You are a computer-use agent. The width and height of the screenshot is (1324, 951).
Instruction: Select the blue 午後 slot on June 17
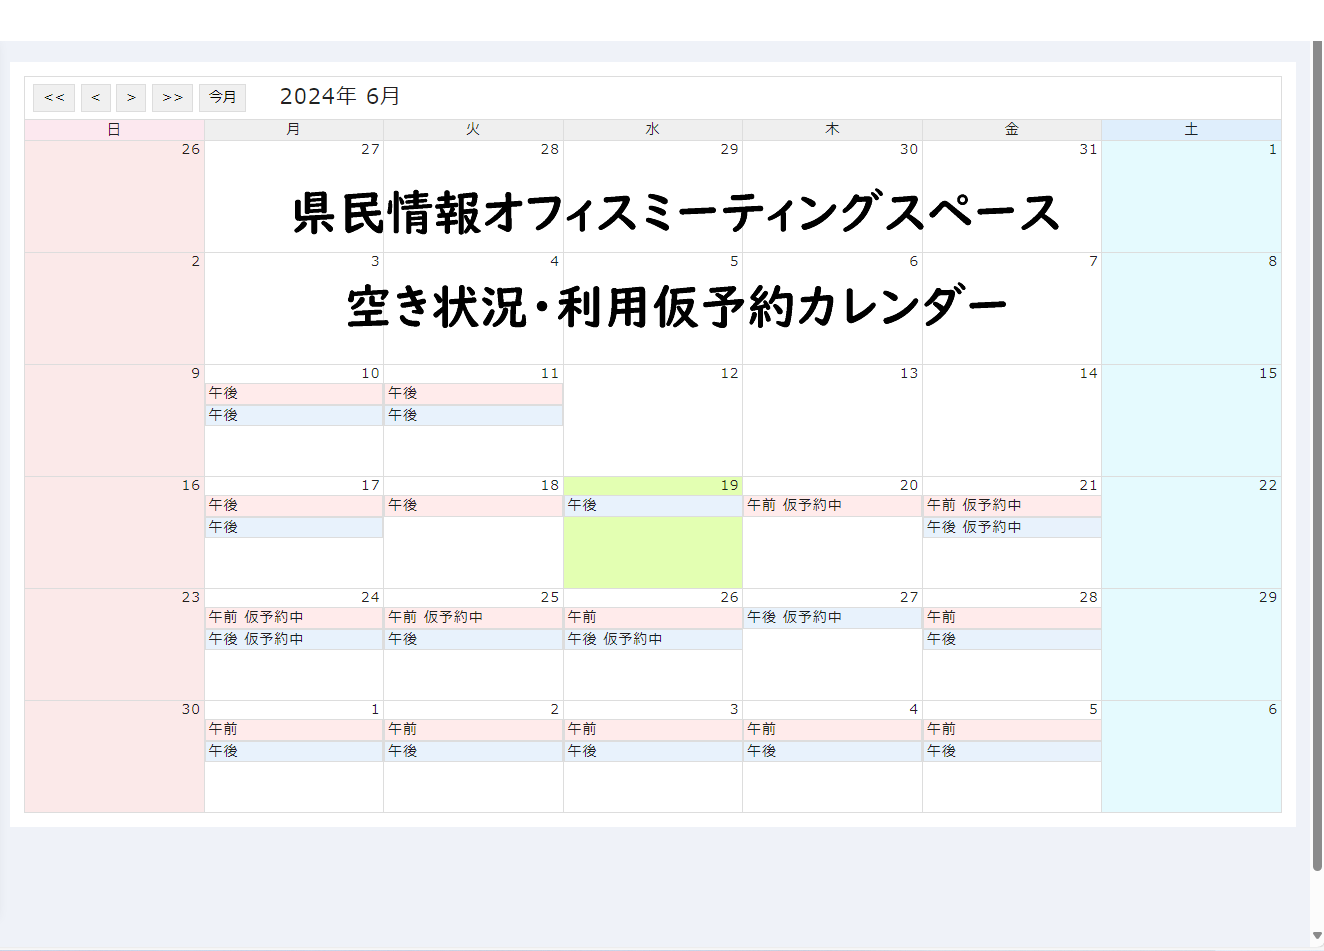pos(294,527)
